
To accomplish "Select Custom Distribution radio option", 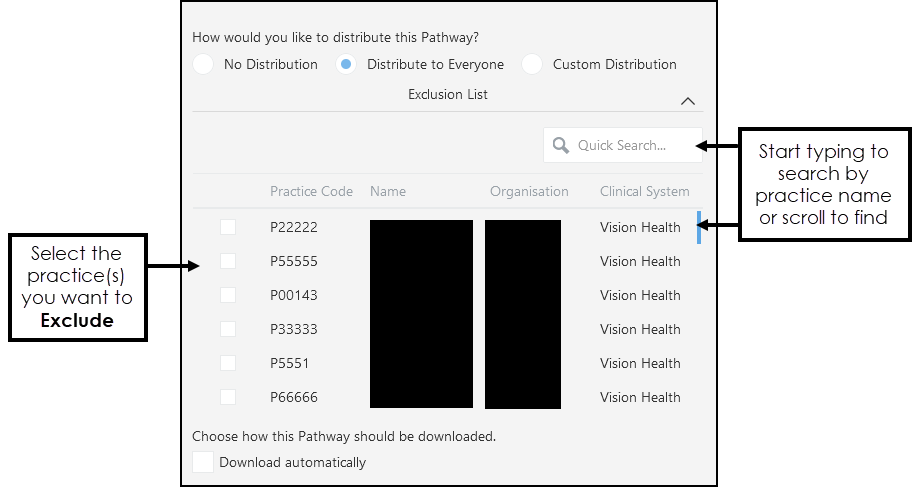I will [x=532, y=65].
